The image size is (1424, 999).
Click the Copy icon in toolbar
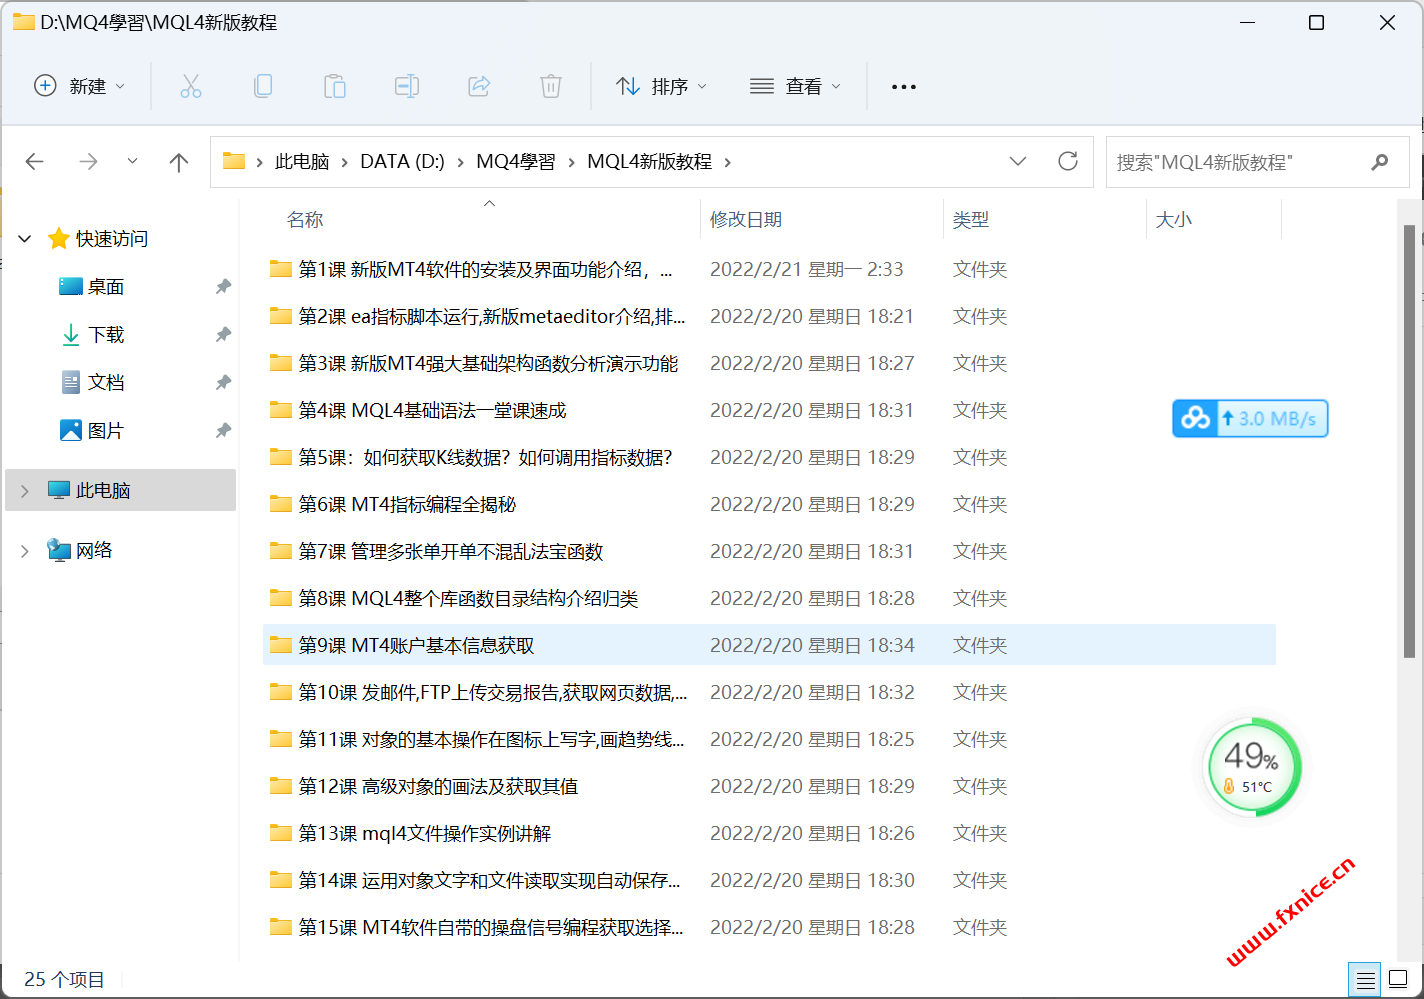(263, 87)
